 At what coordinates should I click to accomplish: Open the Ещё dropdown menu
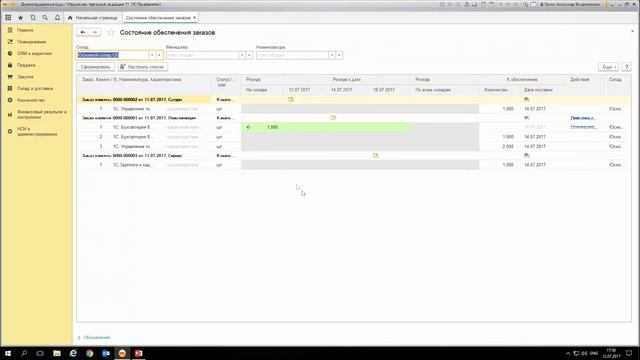coord(609,67)
